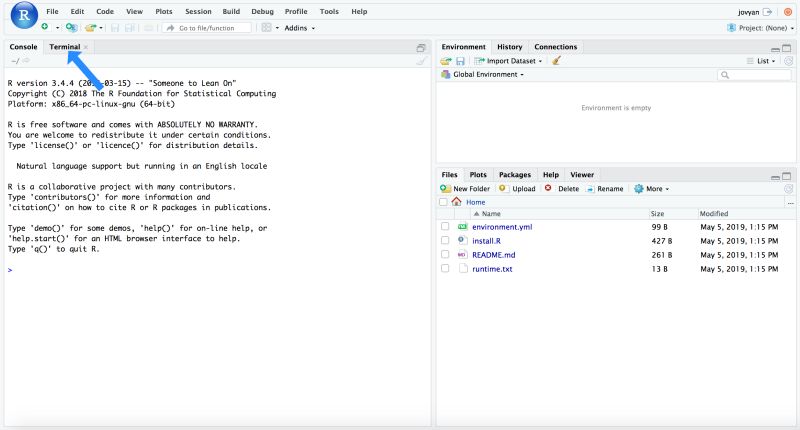Open the Session menu
Viewport: 800px width, 430px height.
(x=198, y=11)
